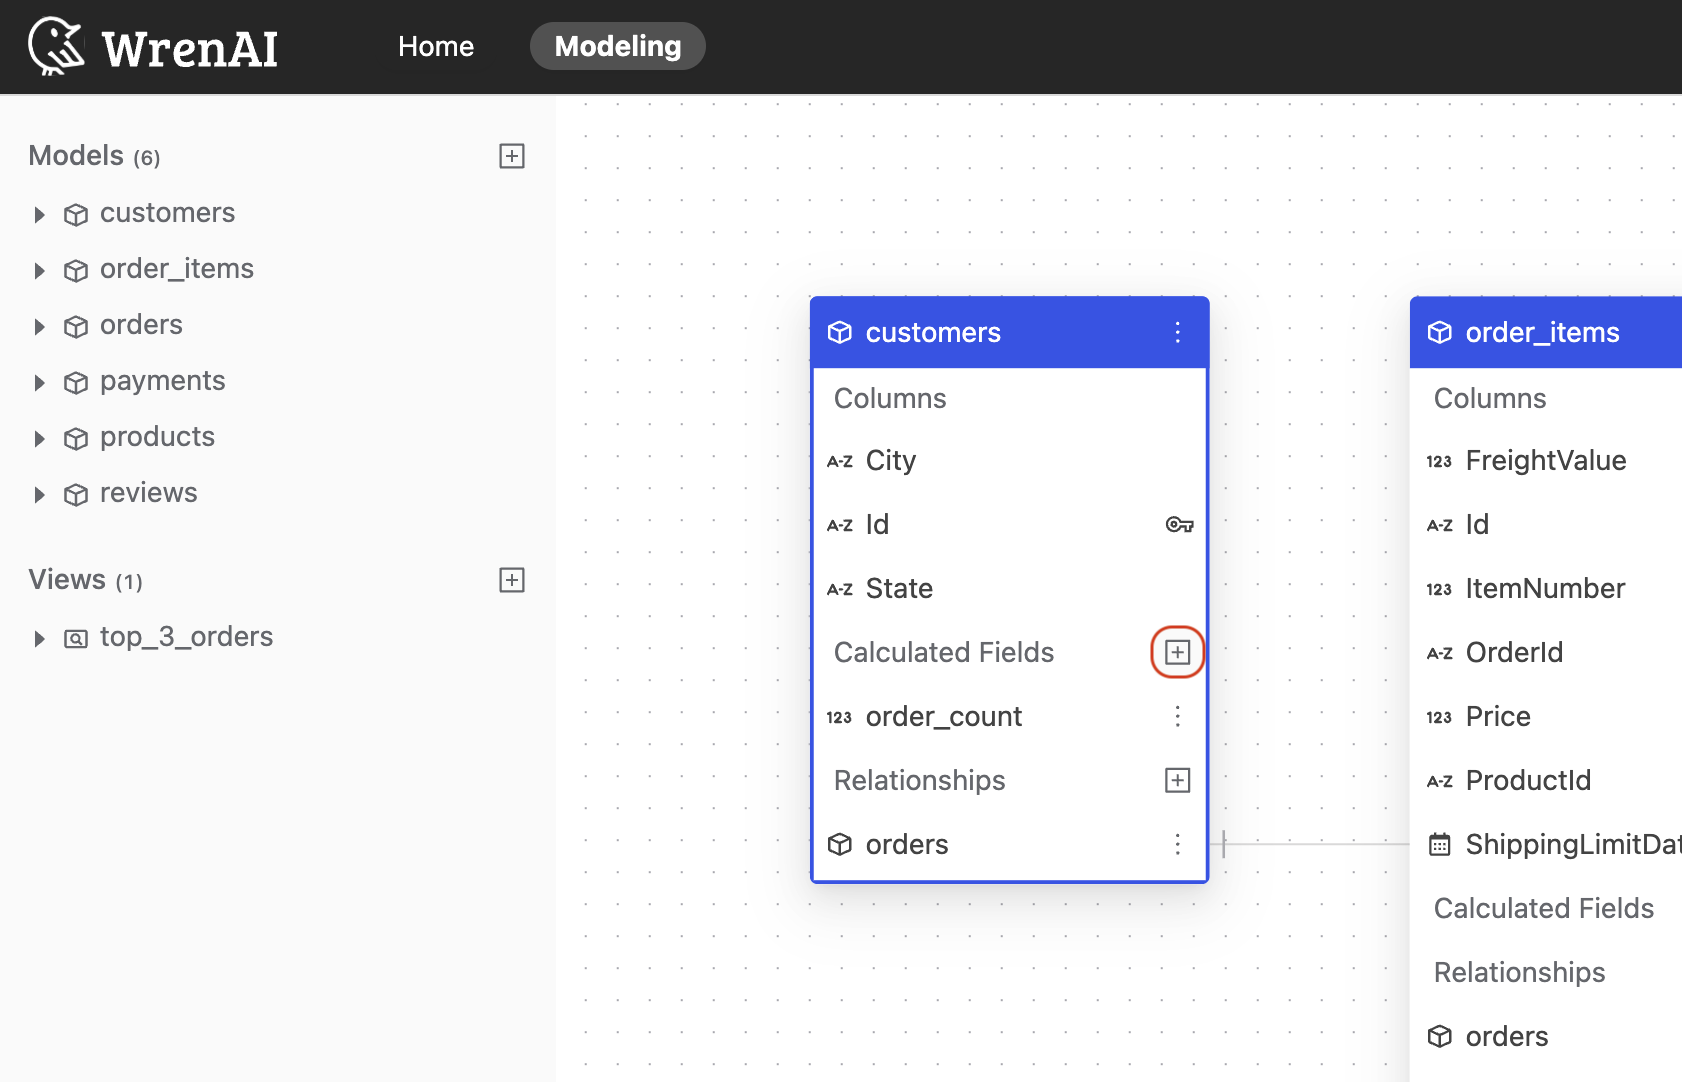Select FreightValue column in order_items
The height and width of the screenshot is (1082, 1682).
click(1546, 460)
